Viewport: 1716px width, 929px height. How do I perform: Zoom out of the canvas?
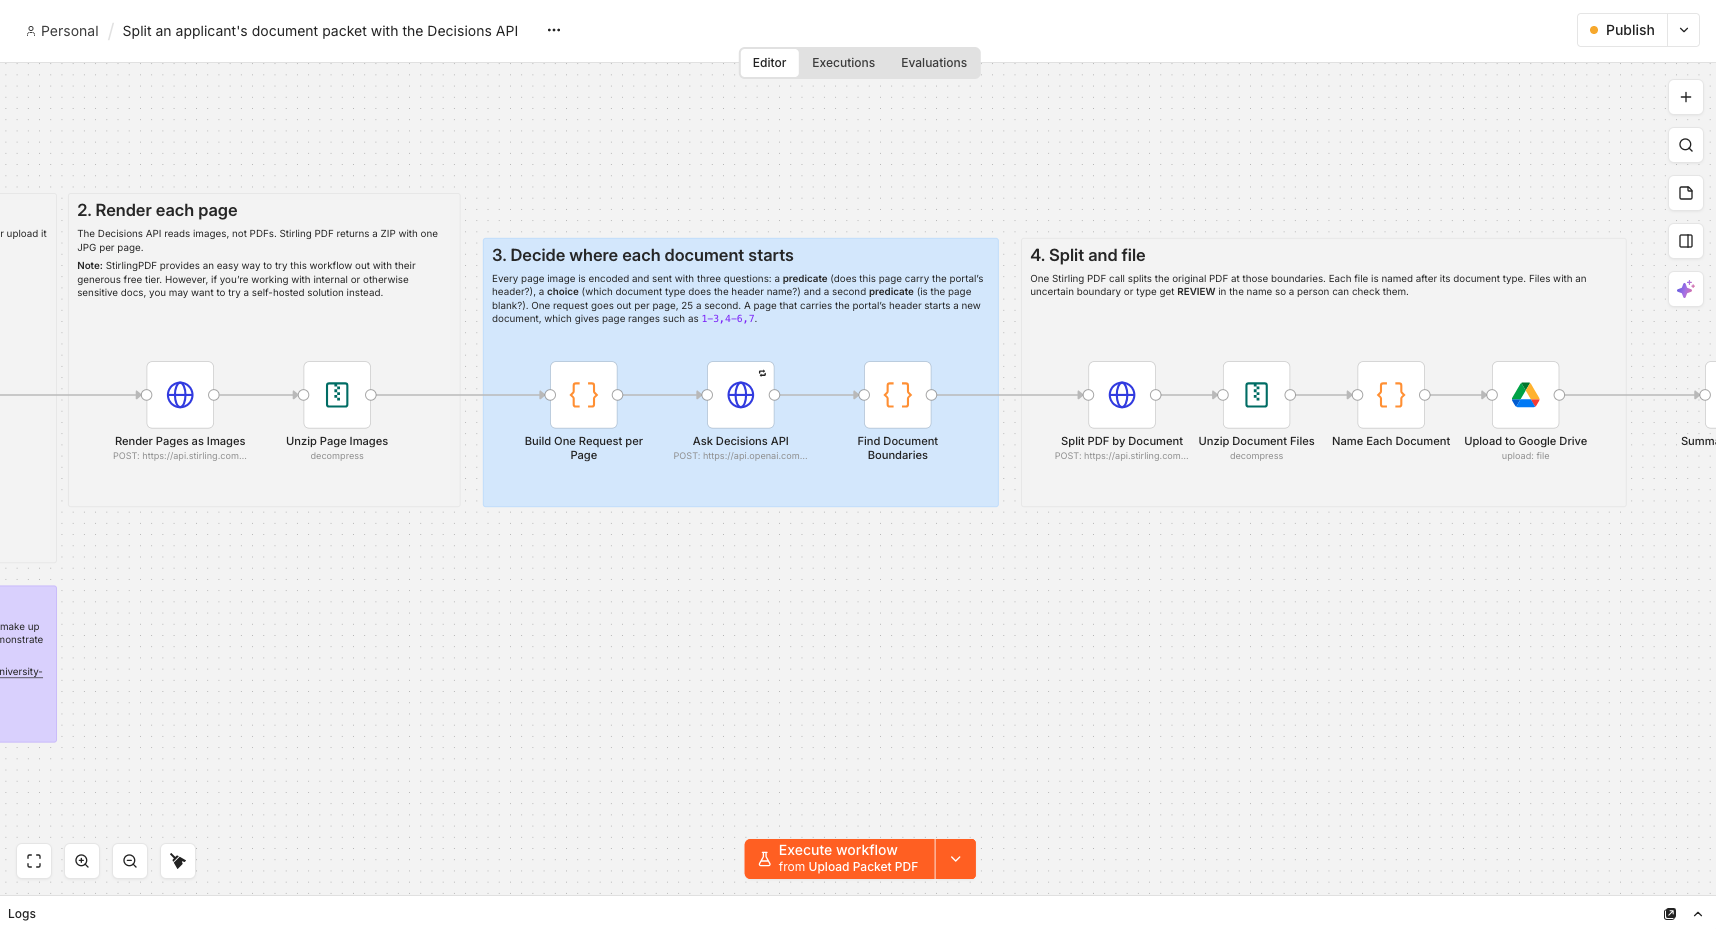click(x=130, y=861)
